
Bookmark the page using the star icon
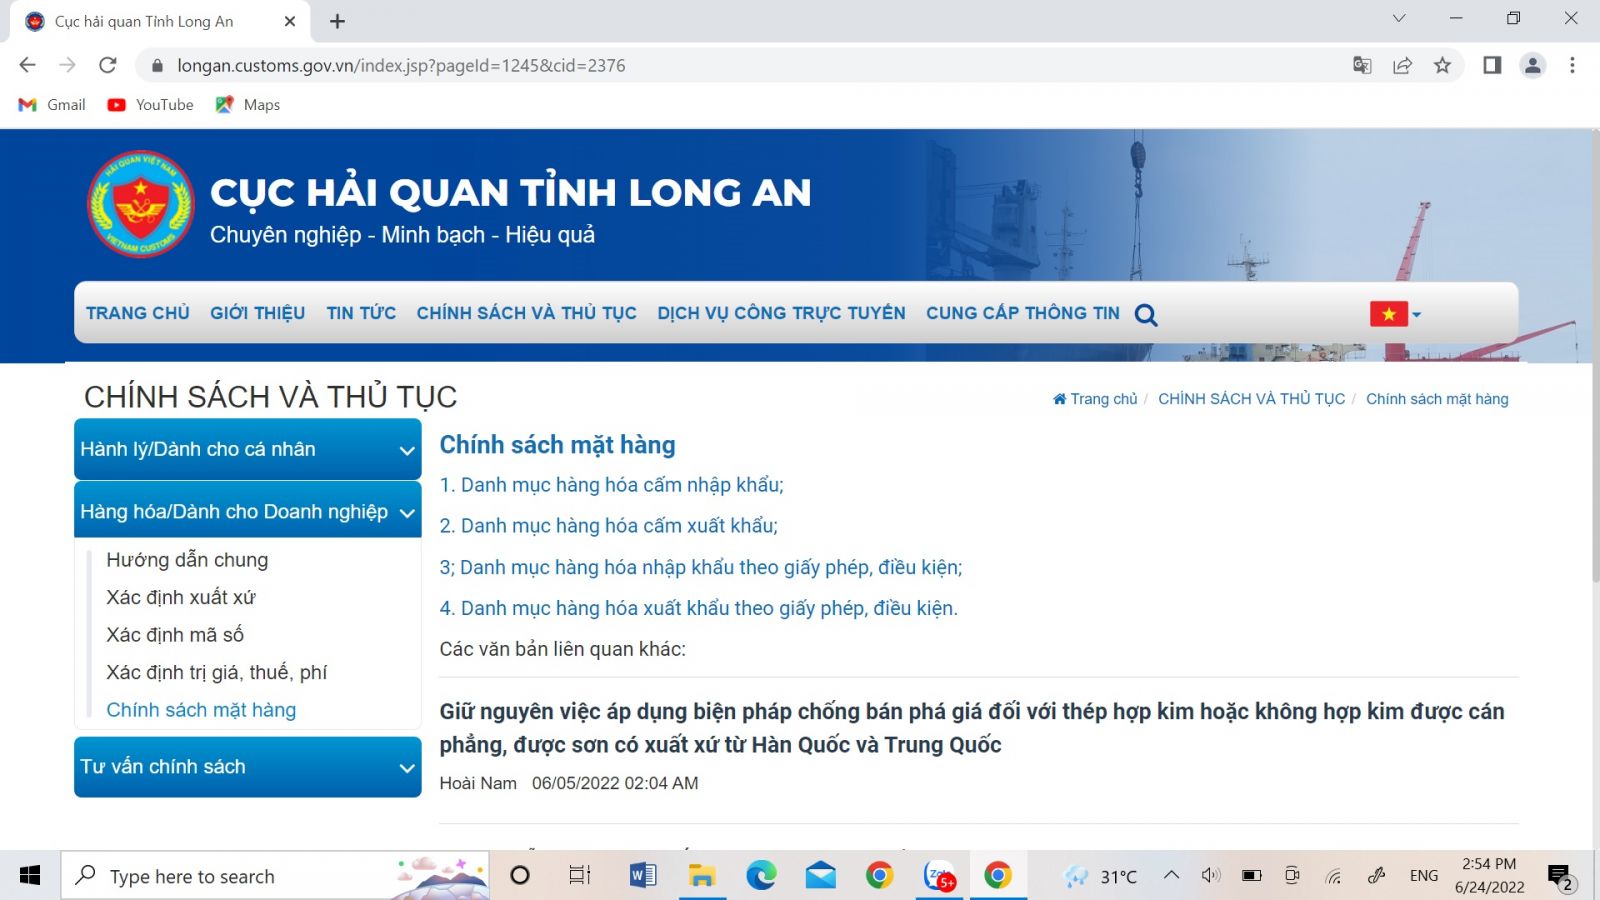click(x=1443, y=65)
